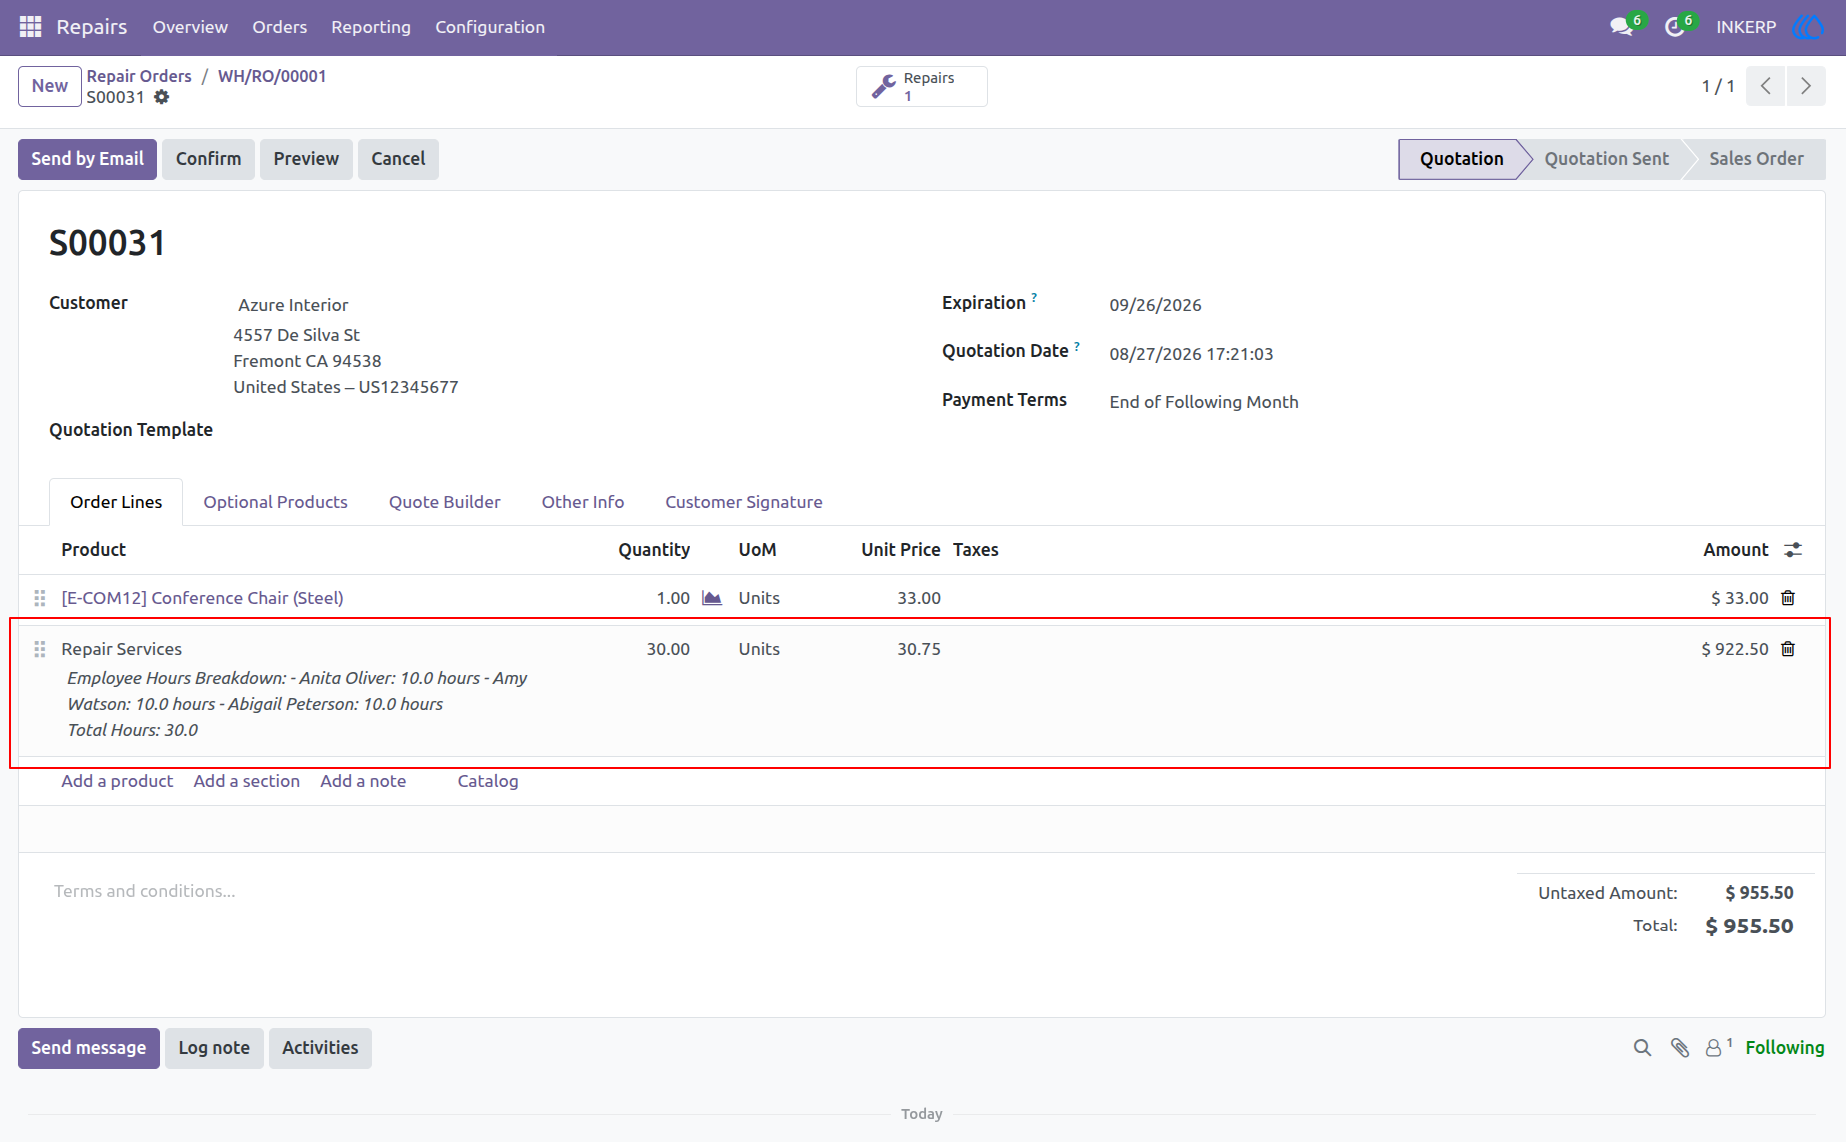Open forecast chart icon for Conference Chair
1846x1142 pixels.
pyautogui.click(x=712, y=598)
